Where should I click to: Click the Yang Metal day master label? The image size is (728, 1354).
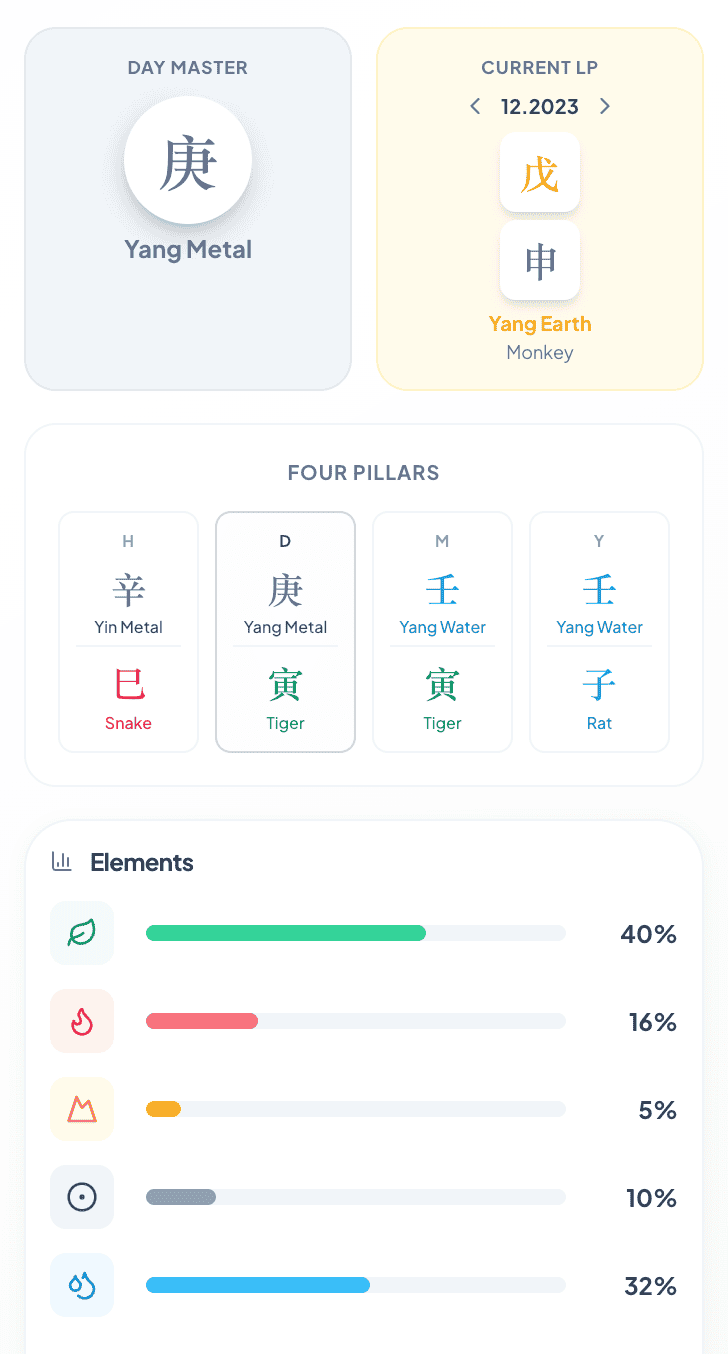pyautogui.click(x=188, y=249)
